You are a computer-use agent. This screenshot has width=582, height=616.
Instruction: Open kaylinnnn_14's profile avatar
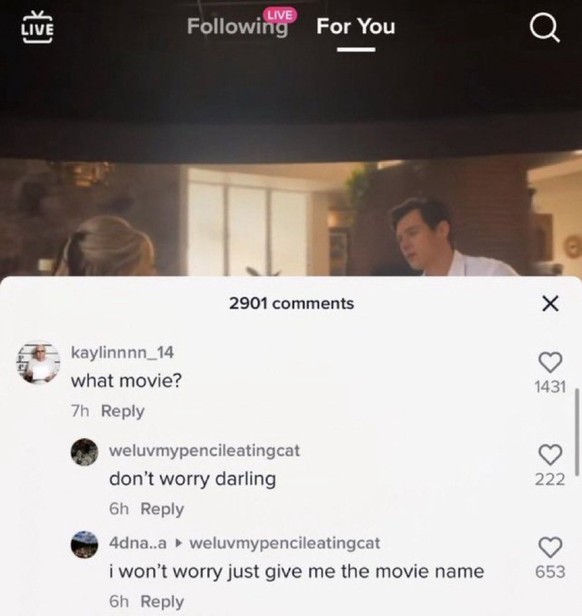pos(38,362)
